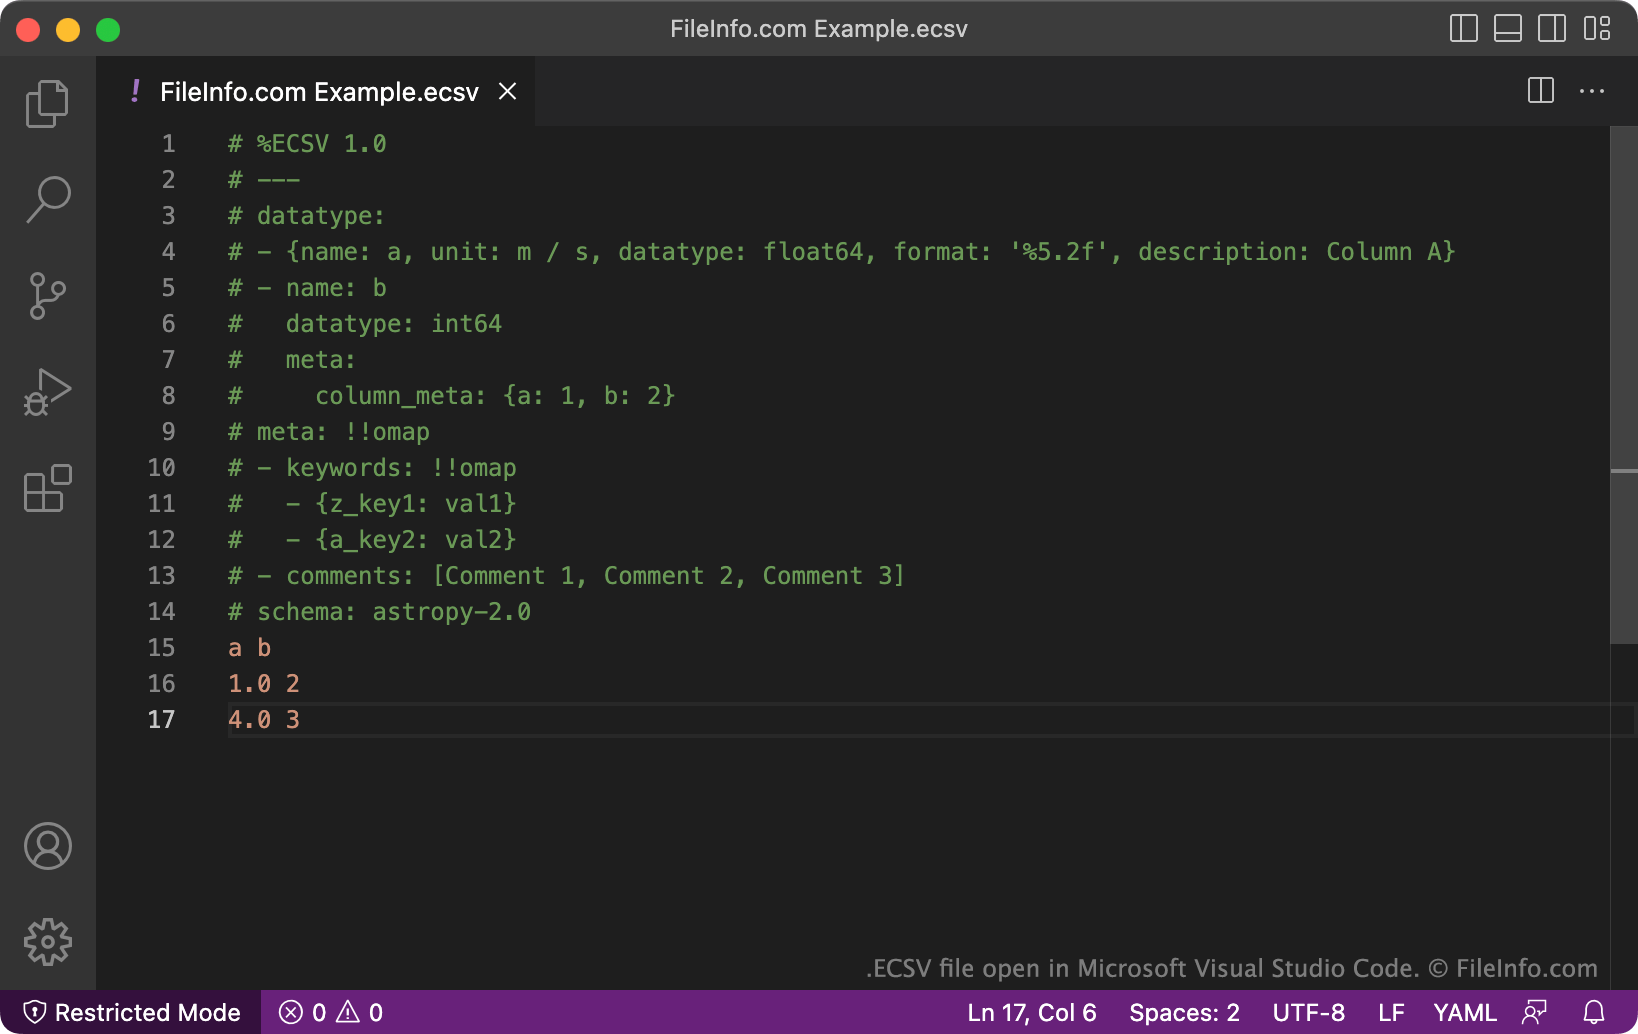The width and height of the screenshot is (1638, 1034).
Task: Select the FileInfo.com Example.ecsv tab
Action: [318, 91]
